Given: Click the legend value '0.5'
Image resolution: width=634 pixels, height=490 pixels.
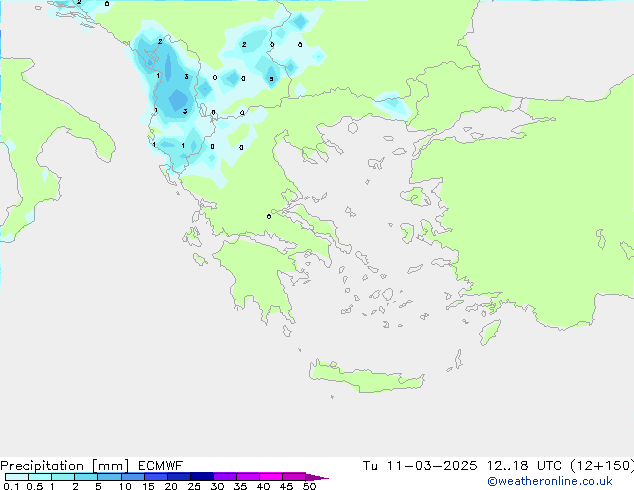Looking at the screenshot, I should coord(35,486).
